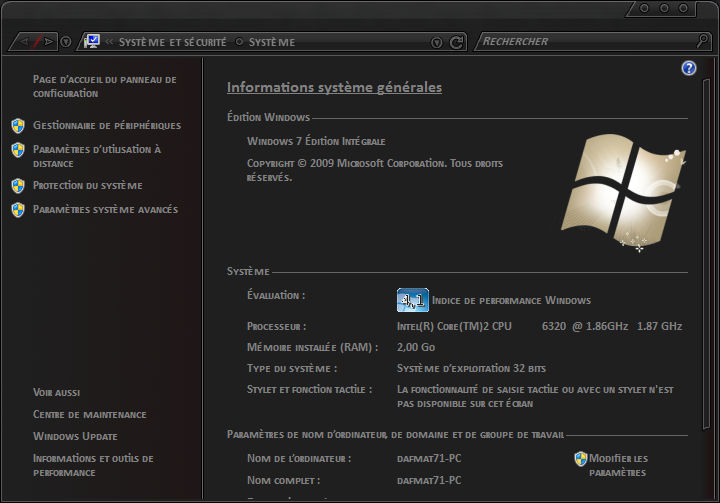Click Modifier les paramètres link
The height and width of the screenshot is (503, 720).
(x=618, y=465)
